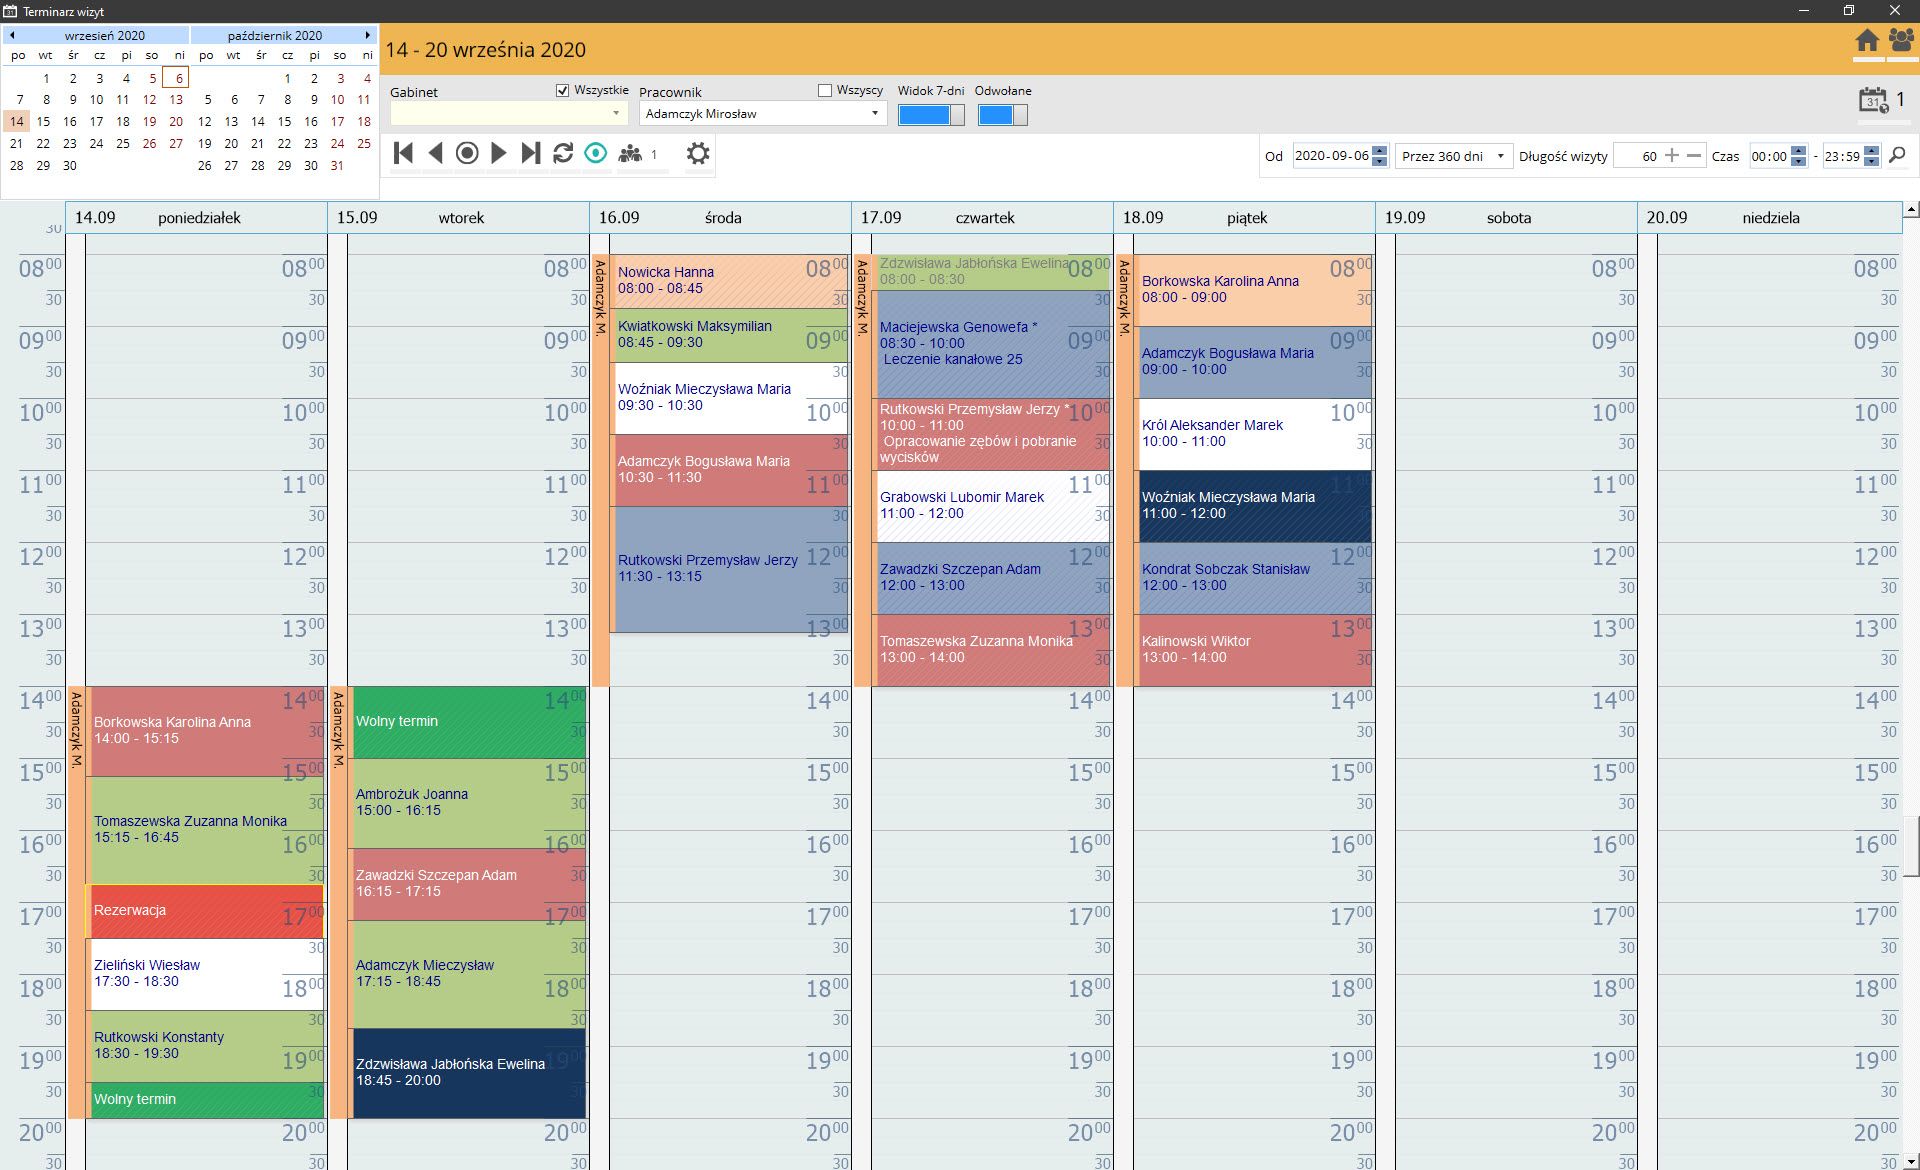Open Kalinowski Wiktor 13:00 appointment

1254,650
